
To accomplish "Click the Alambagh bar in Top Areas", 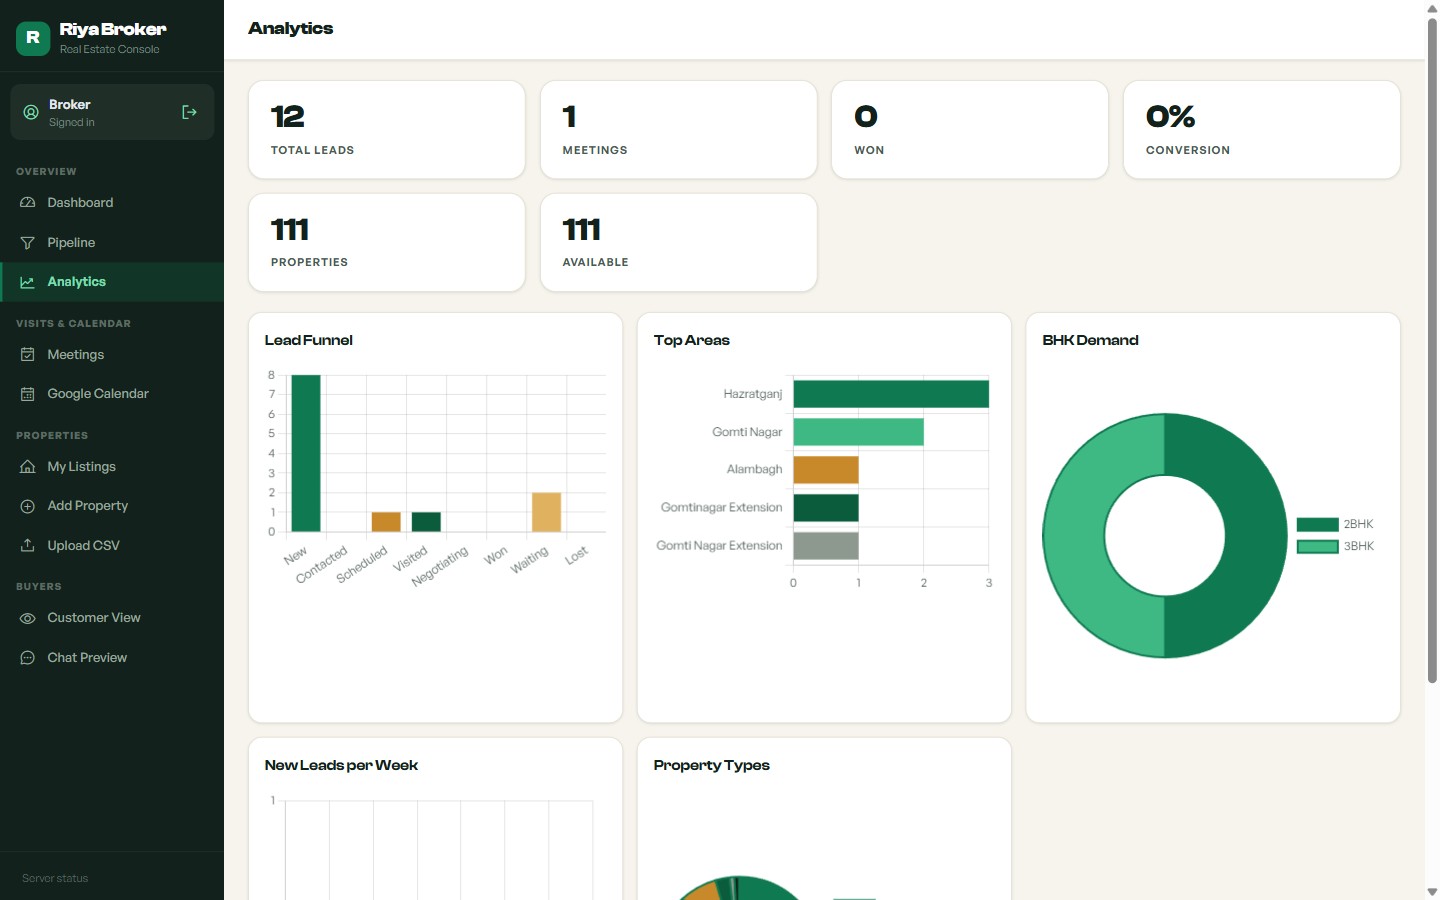I will [x=826, y=470].
